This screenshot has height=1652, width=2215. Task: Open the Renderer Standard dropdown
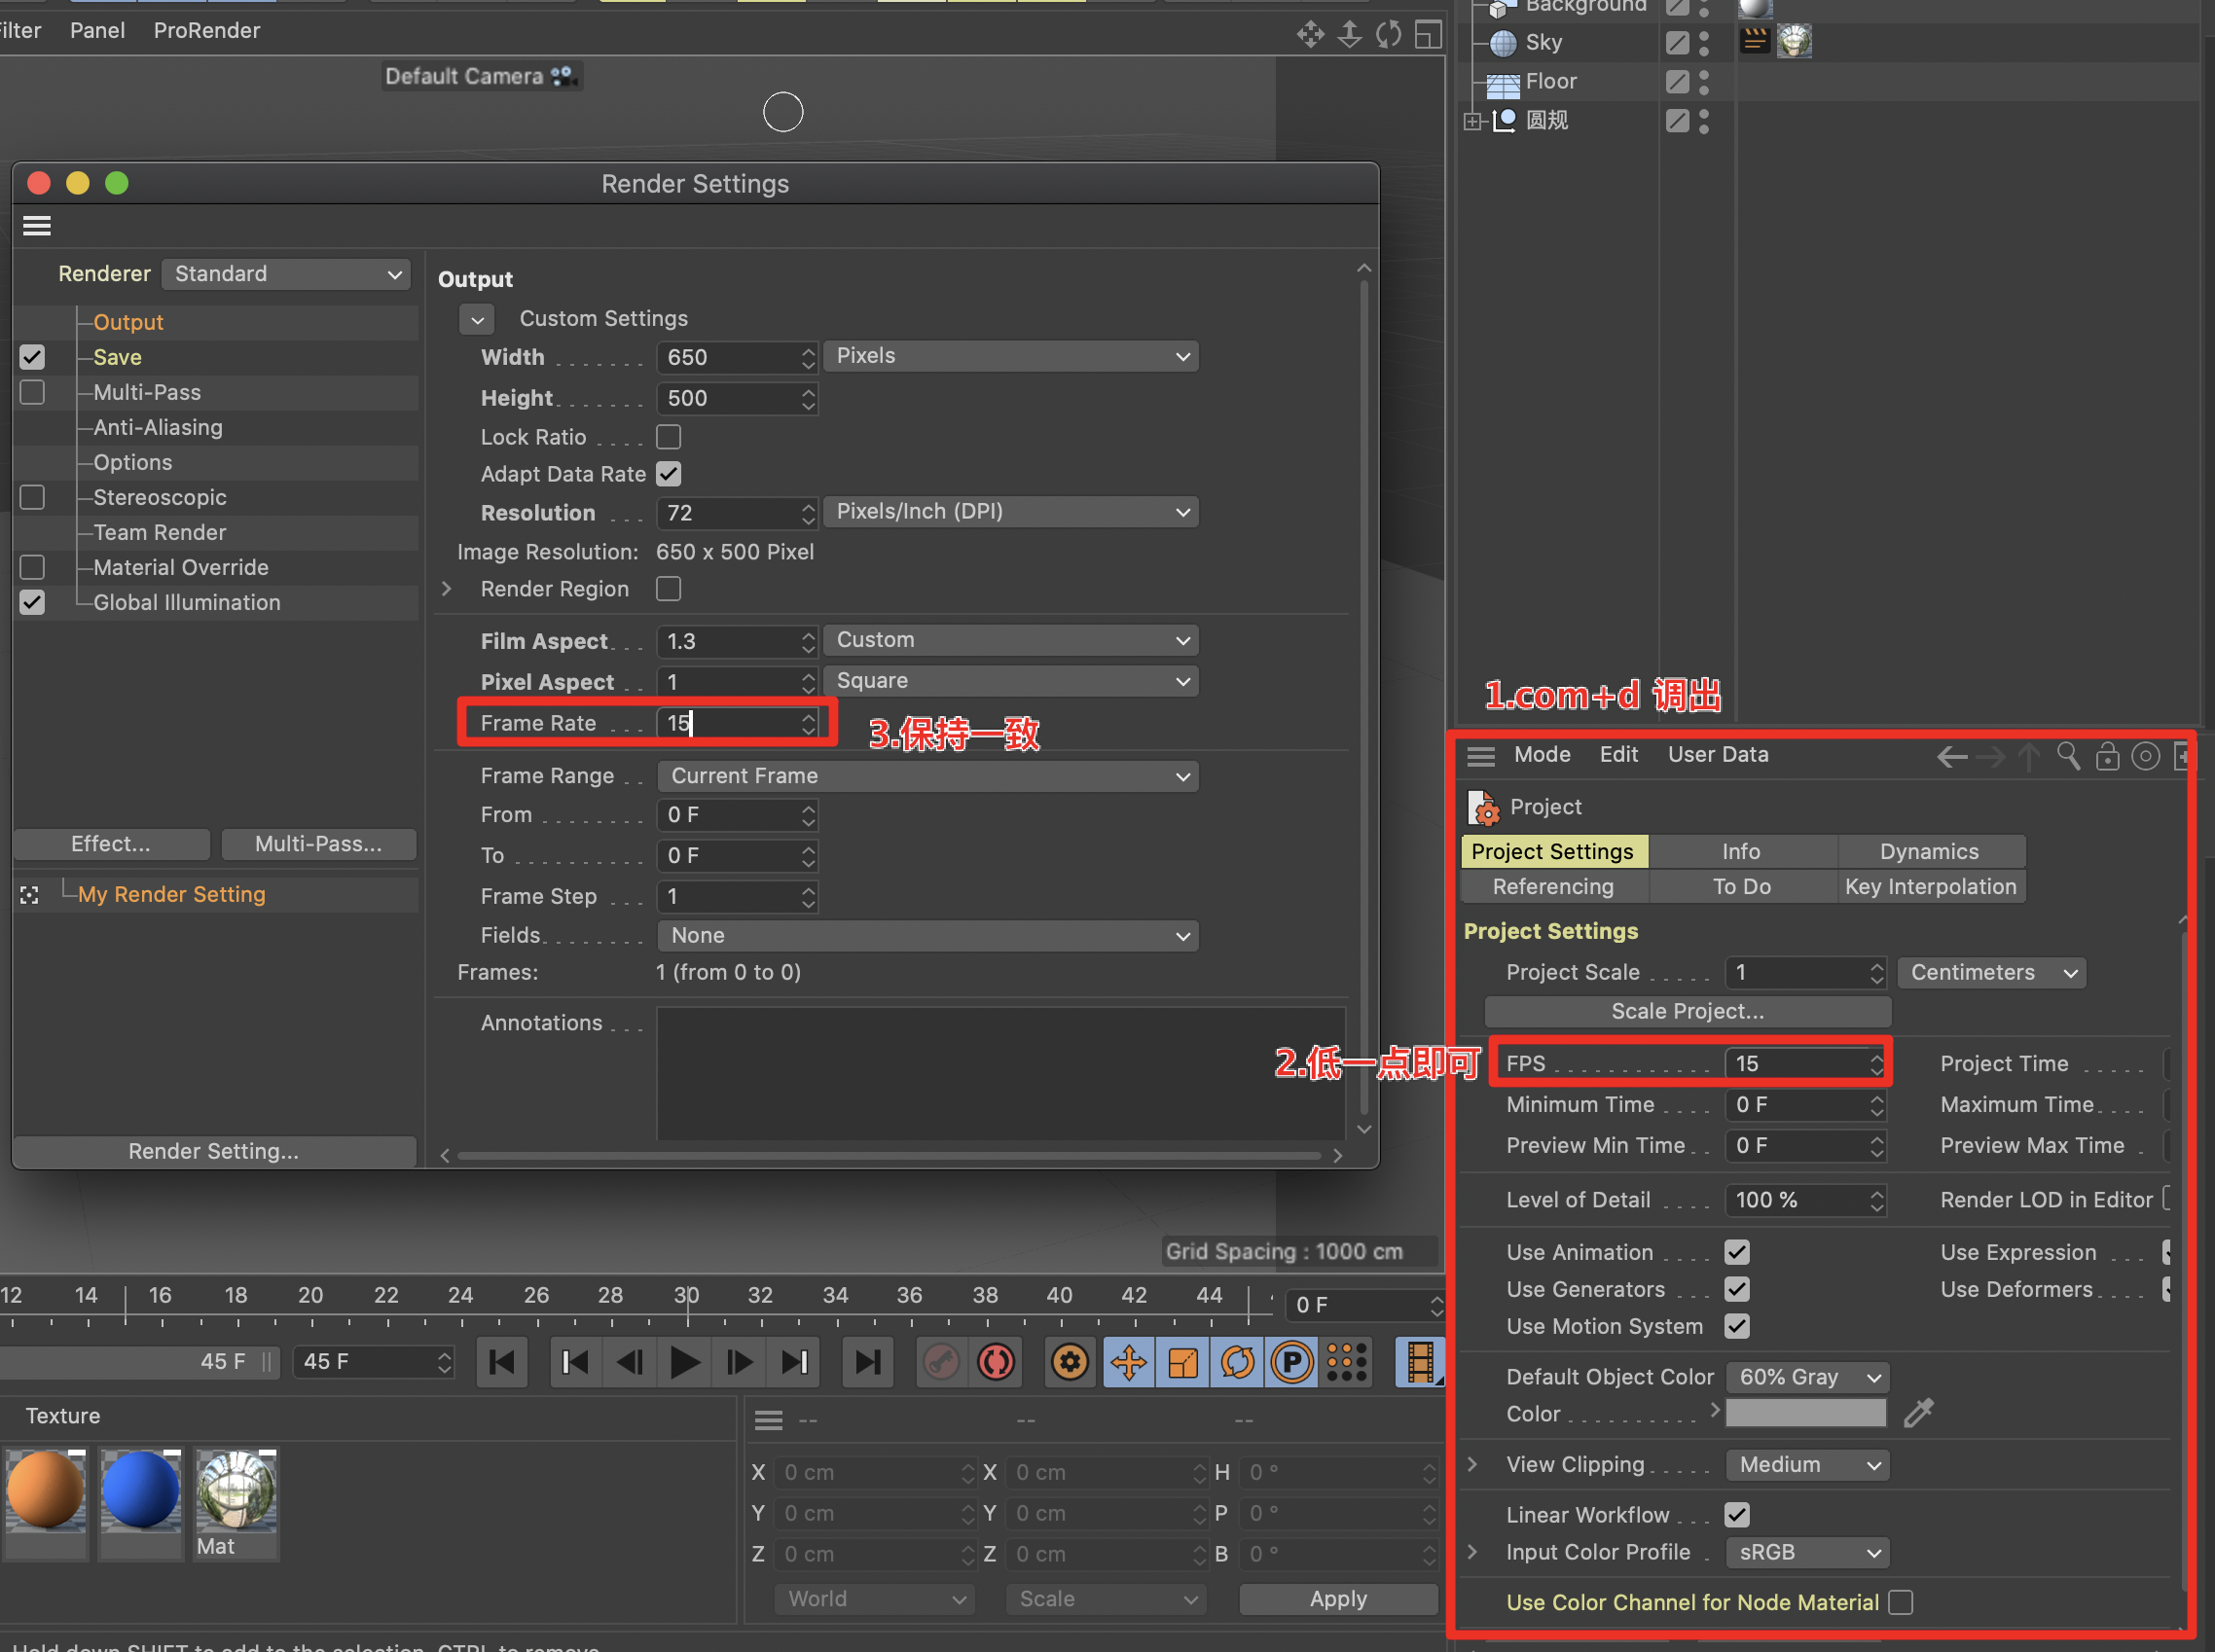[287, 274]
